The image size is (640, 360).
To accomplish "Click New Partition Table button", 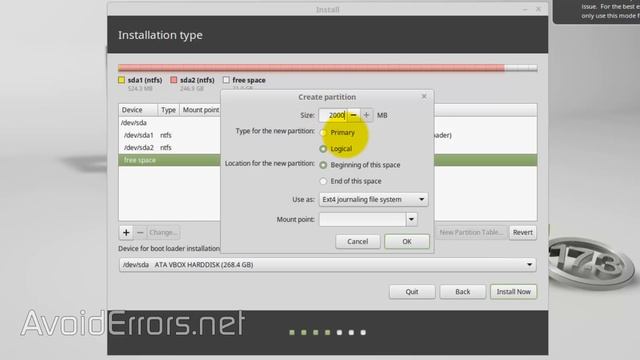I will 471,232.
